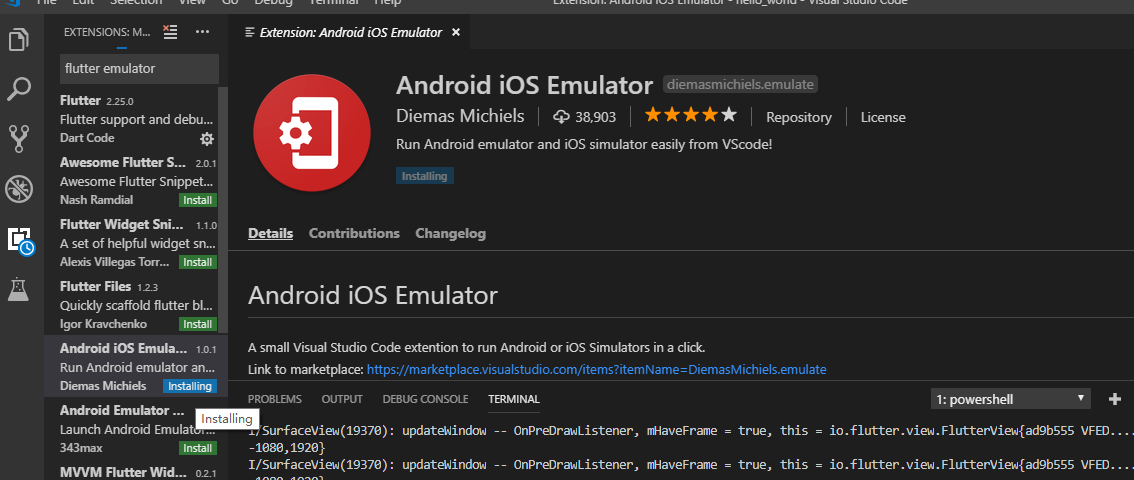Screen dimensions: 1134x480
Task: Focus the flutter emulator search field
Action: (x=139, y=69)
